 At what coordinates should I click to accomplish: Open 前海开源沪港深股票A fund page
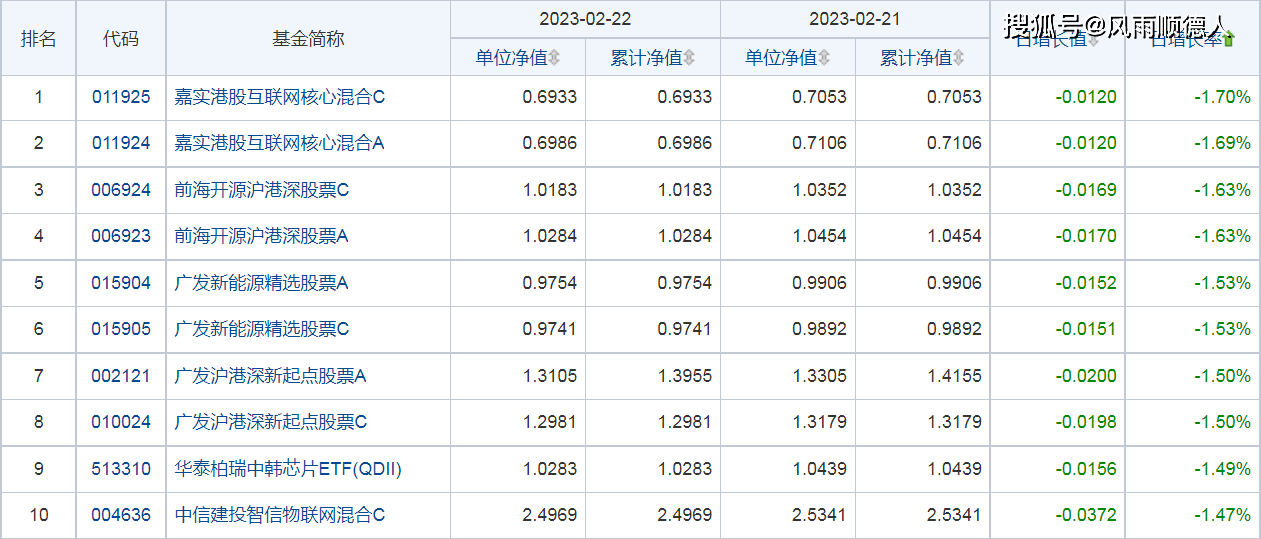(x=261, y=236)
